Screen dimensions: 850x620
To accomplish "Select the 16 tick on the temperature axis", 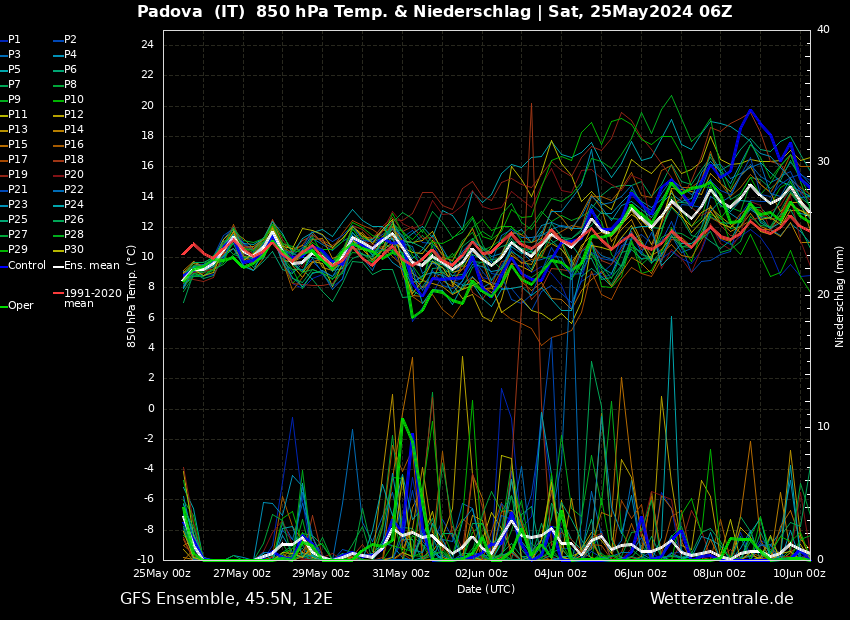I will tap(147, 166).
